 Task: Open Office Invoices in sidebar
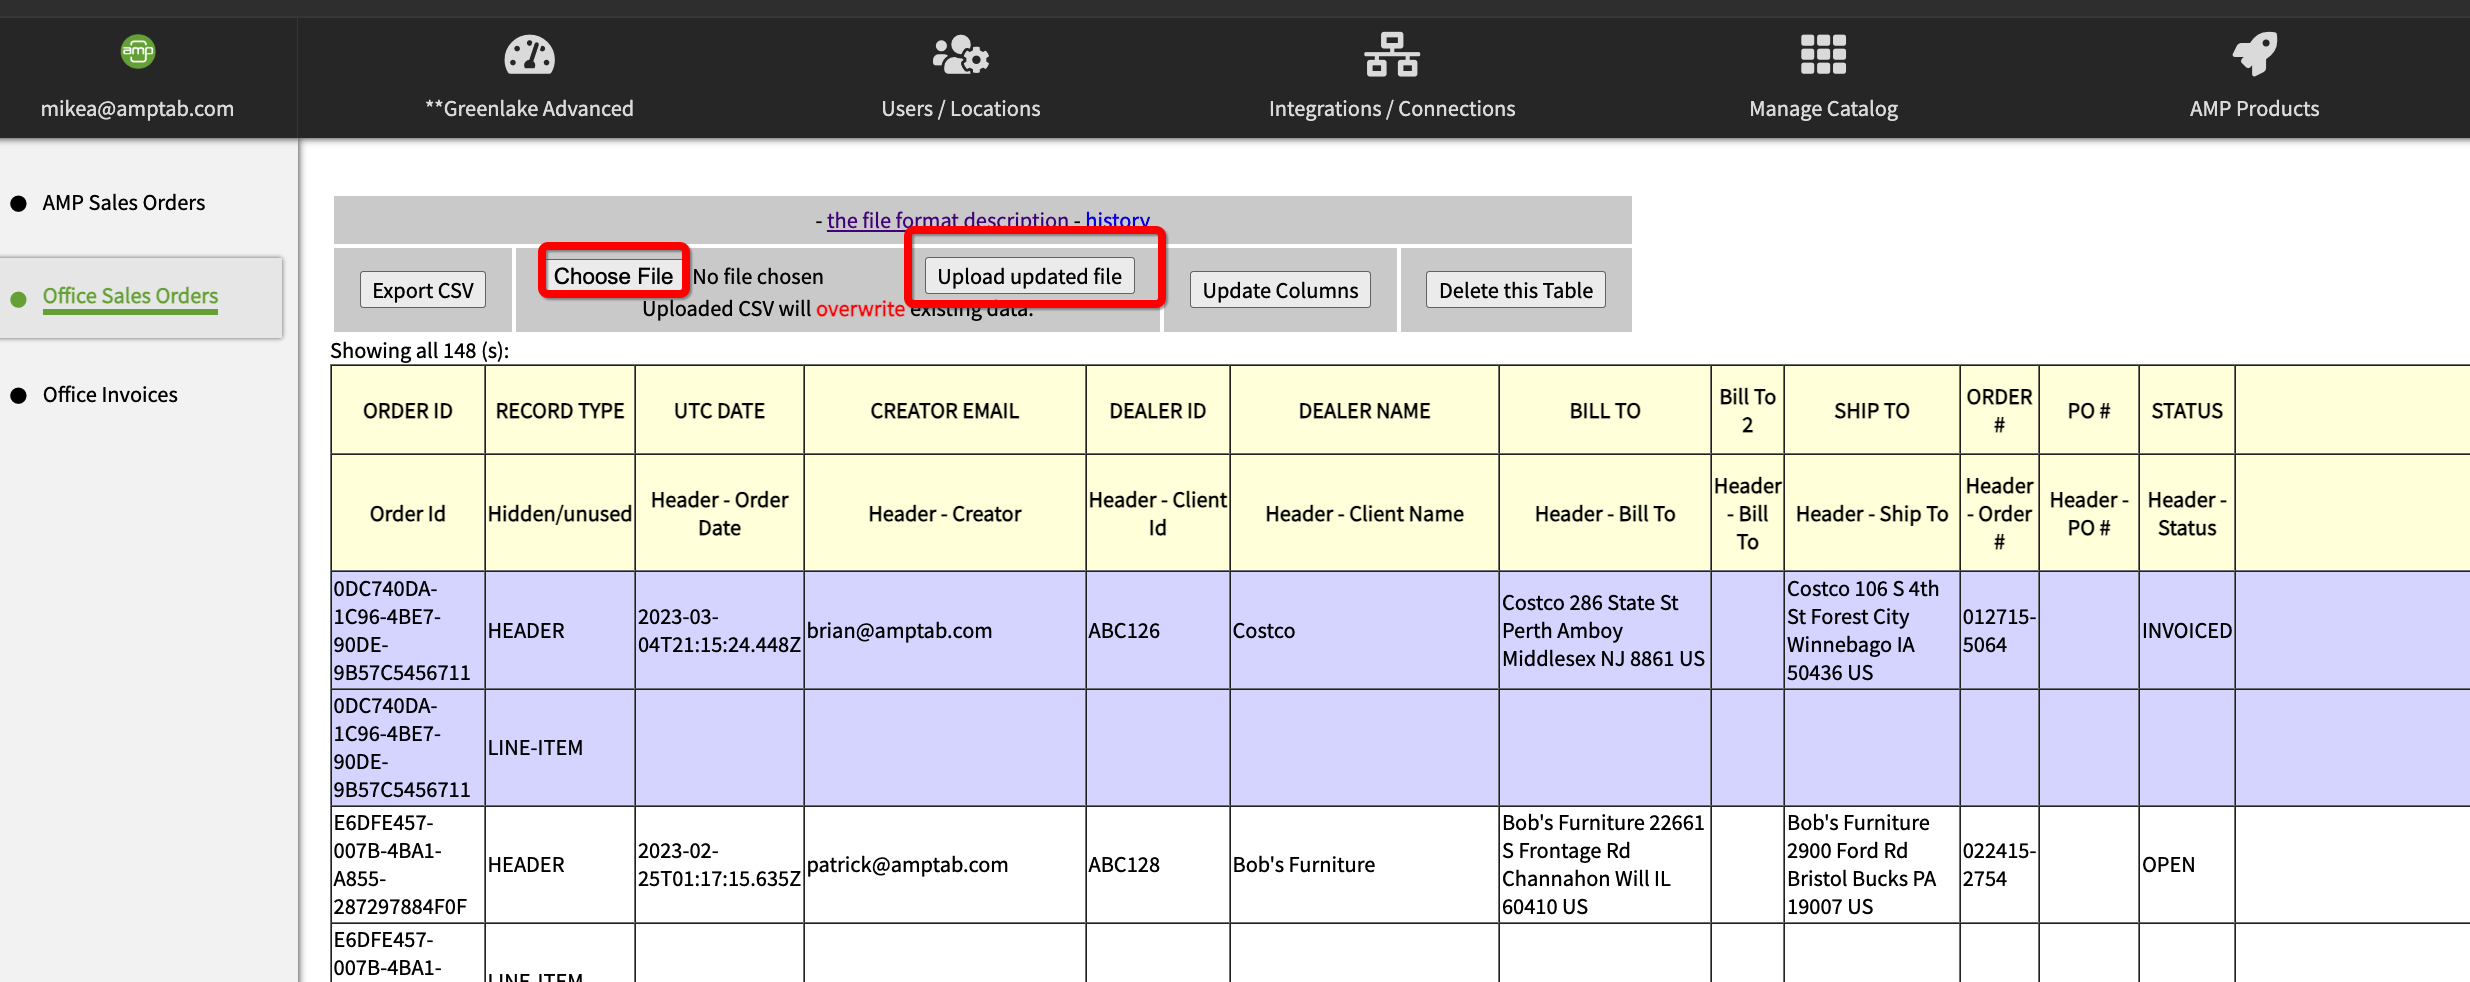pyautogui.click(x=110, y=395)
